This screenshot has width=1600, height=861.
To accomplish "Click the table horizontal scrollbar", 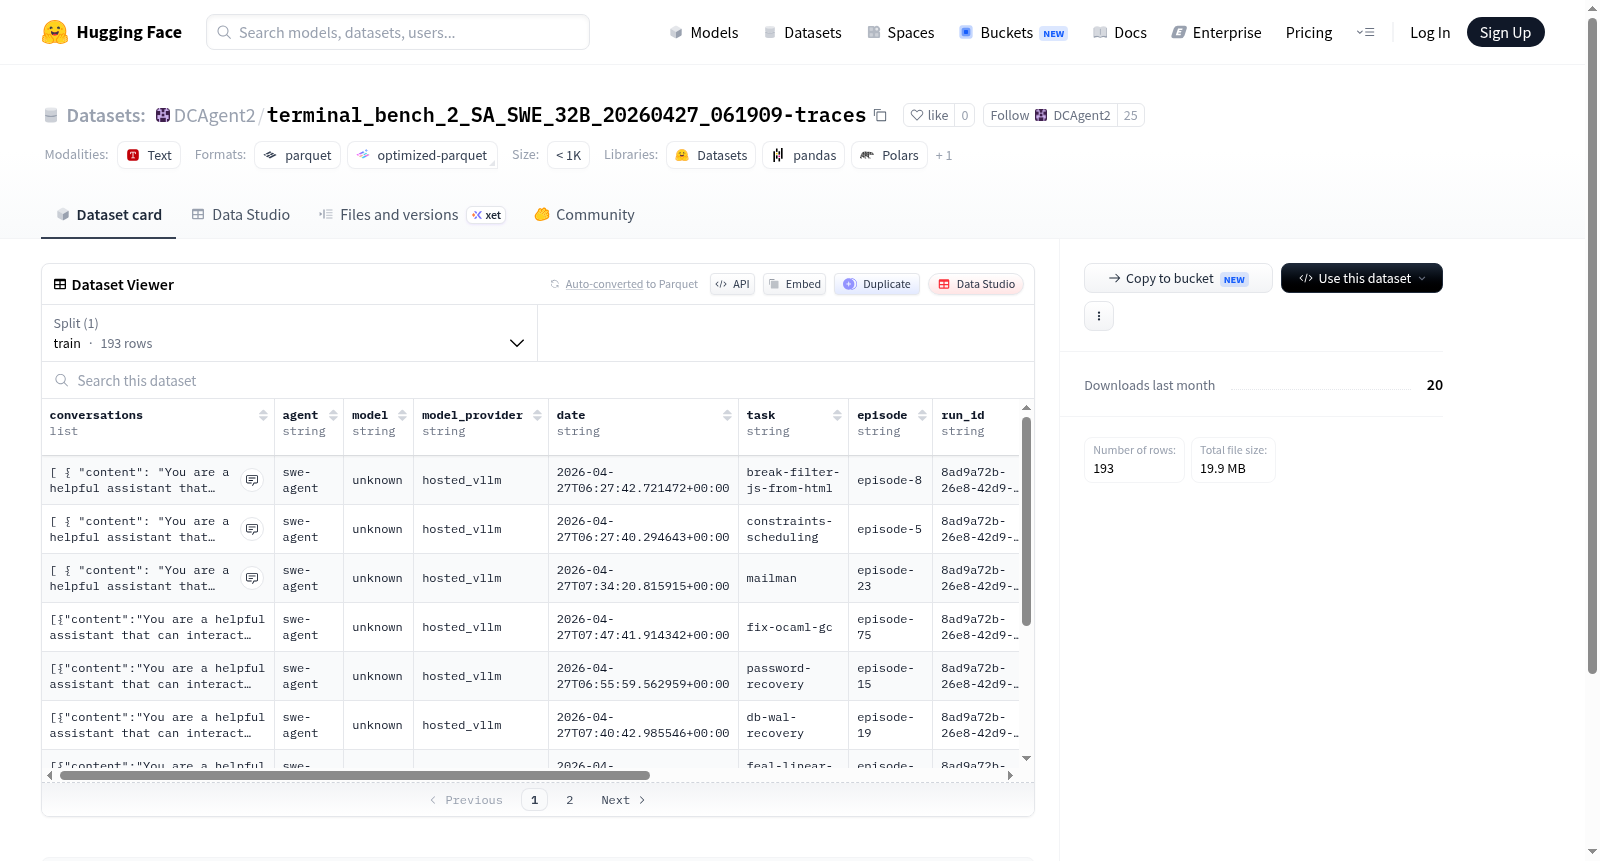I will tap(354, 775).
